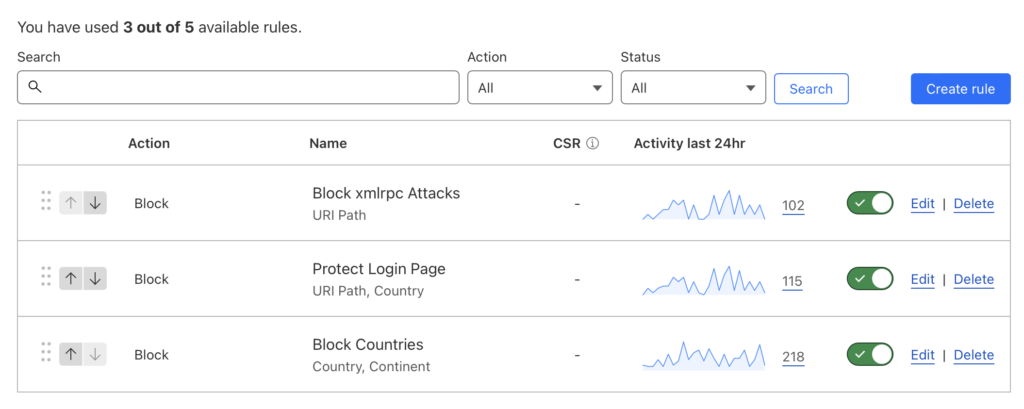Disable the Block Countries rule toggle
Viewport: 1024px width, 409px height.
click(x=870, y=355)
